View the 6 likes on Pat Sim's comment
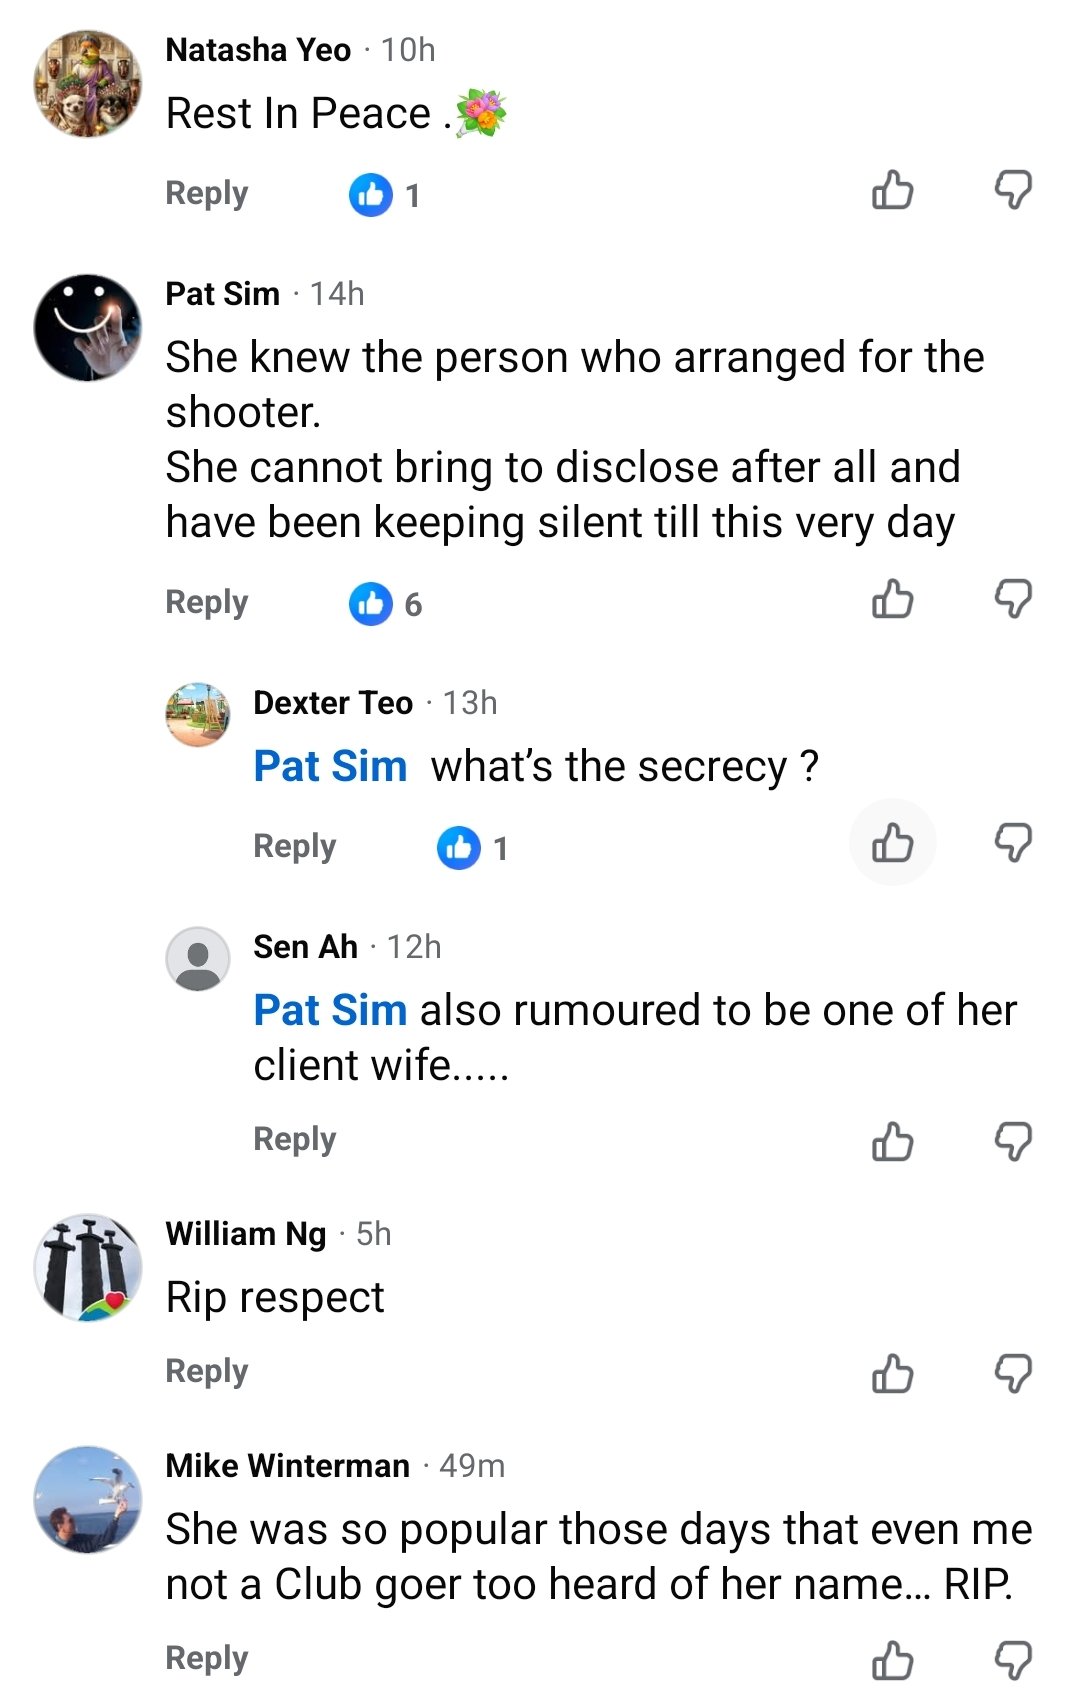This screenshot has height=1707, width=1080. (x=386, y=604)
